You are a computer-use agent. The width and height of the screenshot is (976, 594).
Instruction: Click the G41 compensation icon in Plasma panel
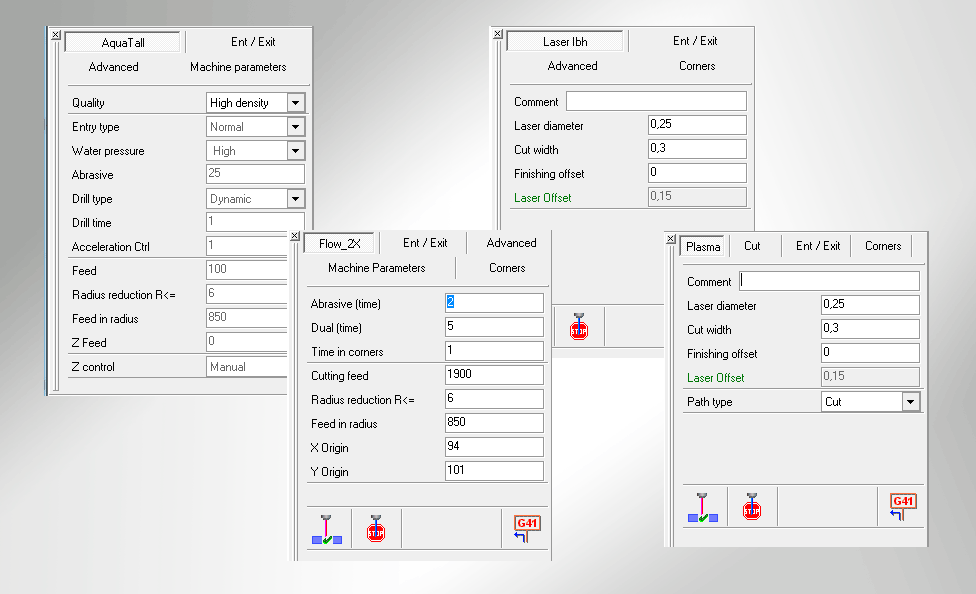point(903,507)
